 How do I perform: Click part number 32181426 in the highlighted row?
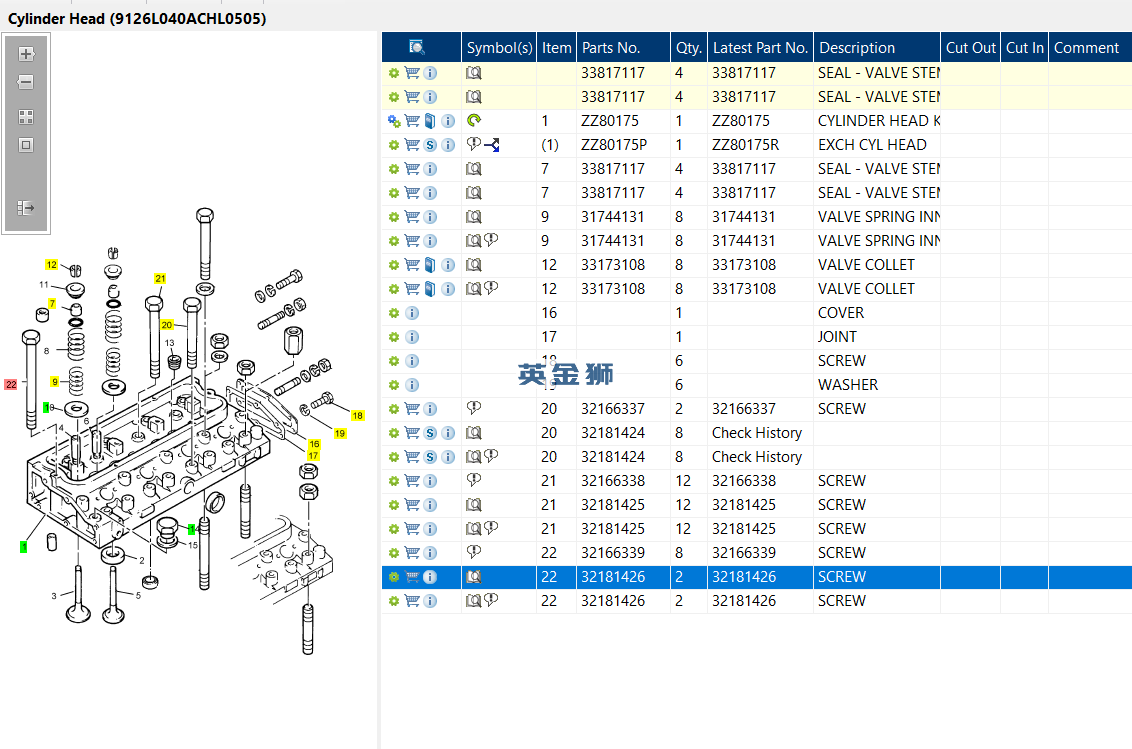[613, 577]
